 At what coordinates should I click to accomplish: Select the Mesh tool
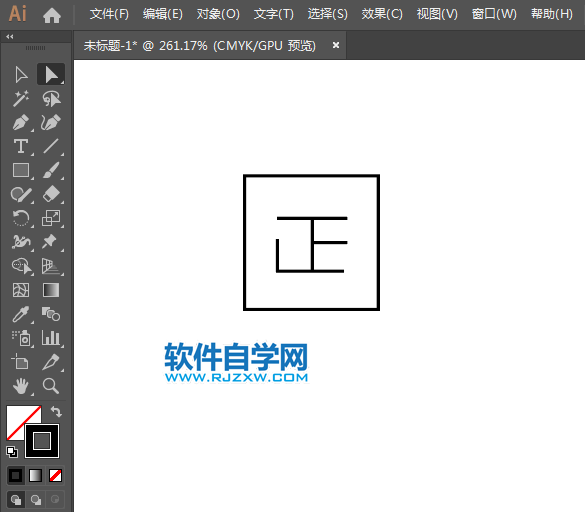pyautogui.click(x=21, y=290)
